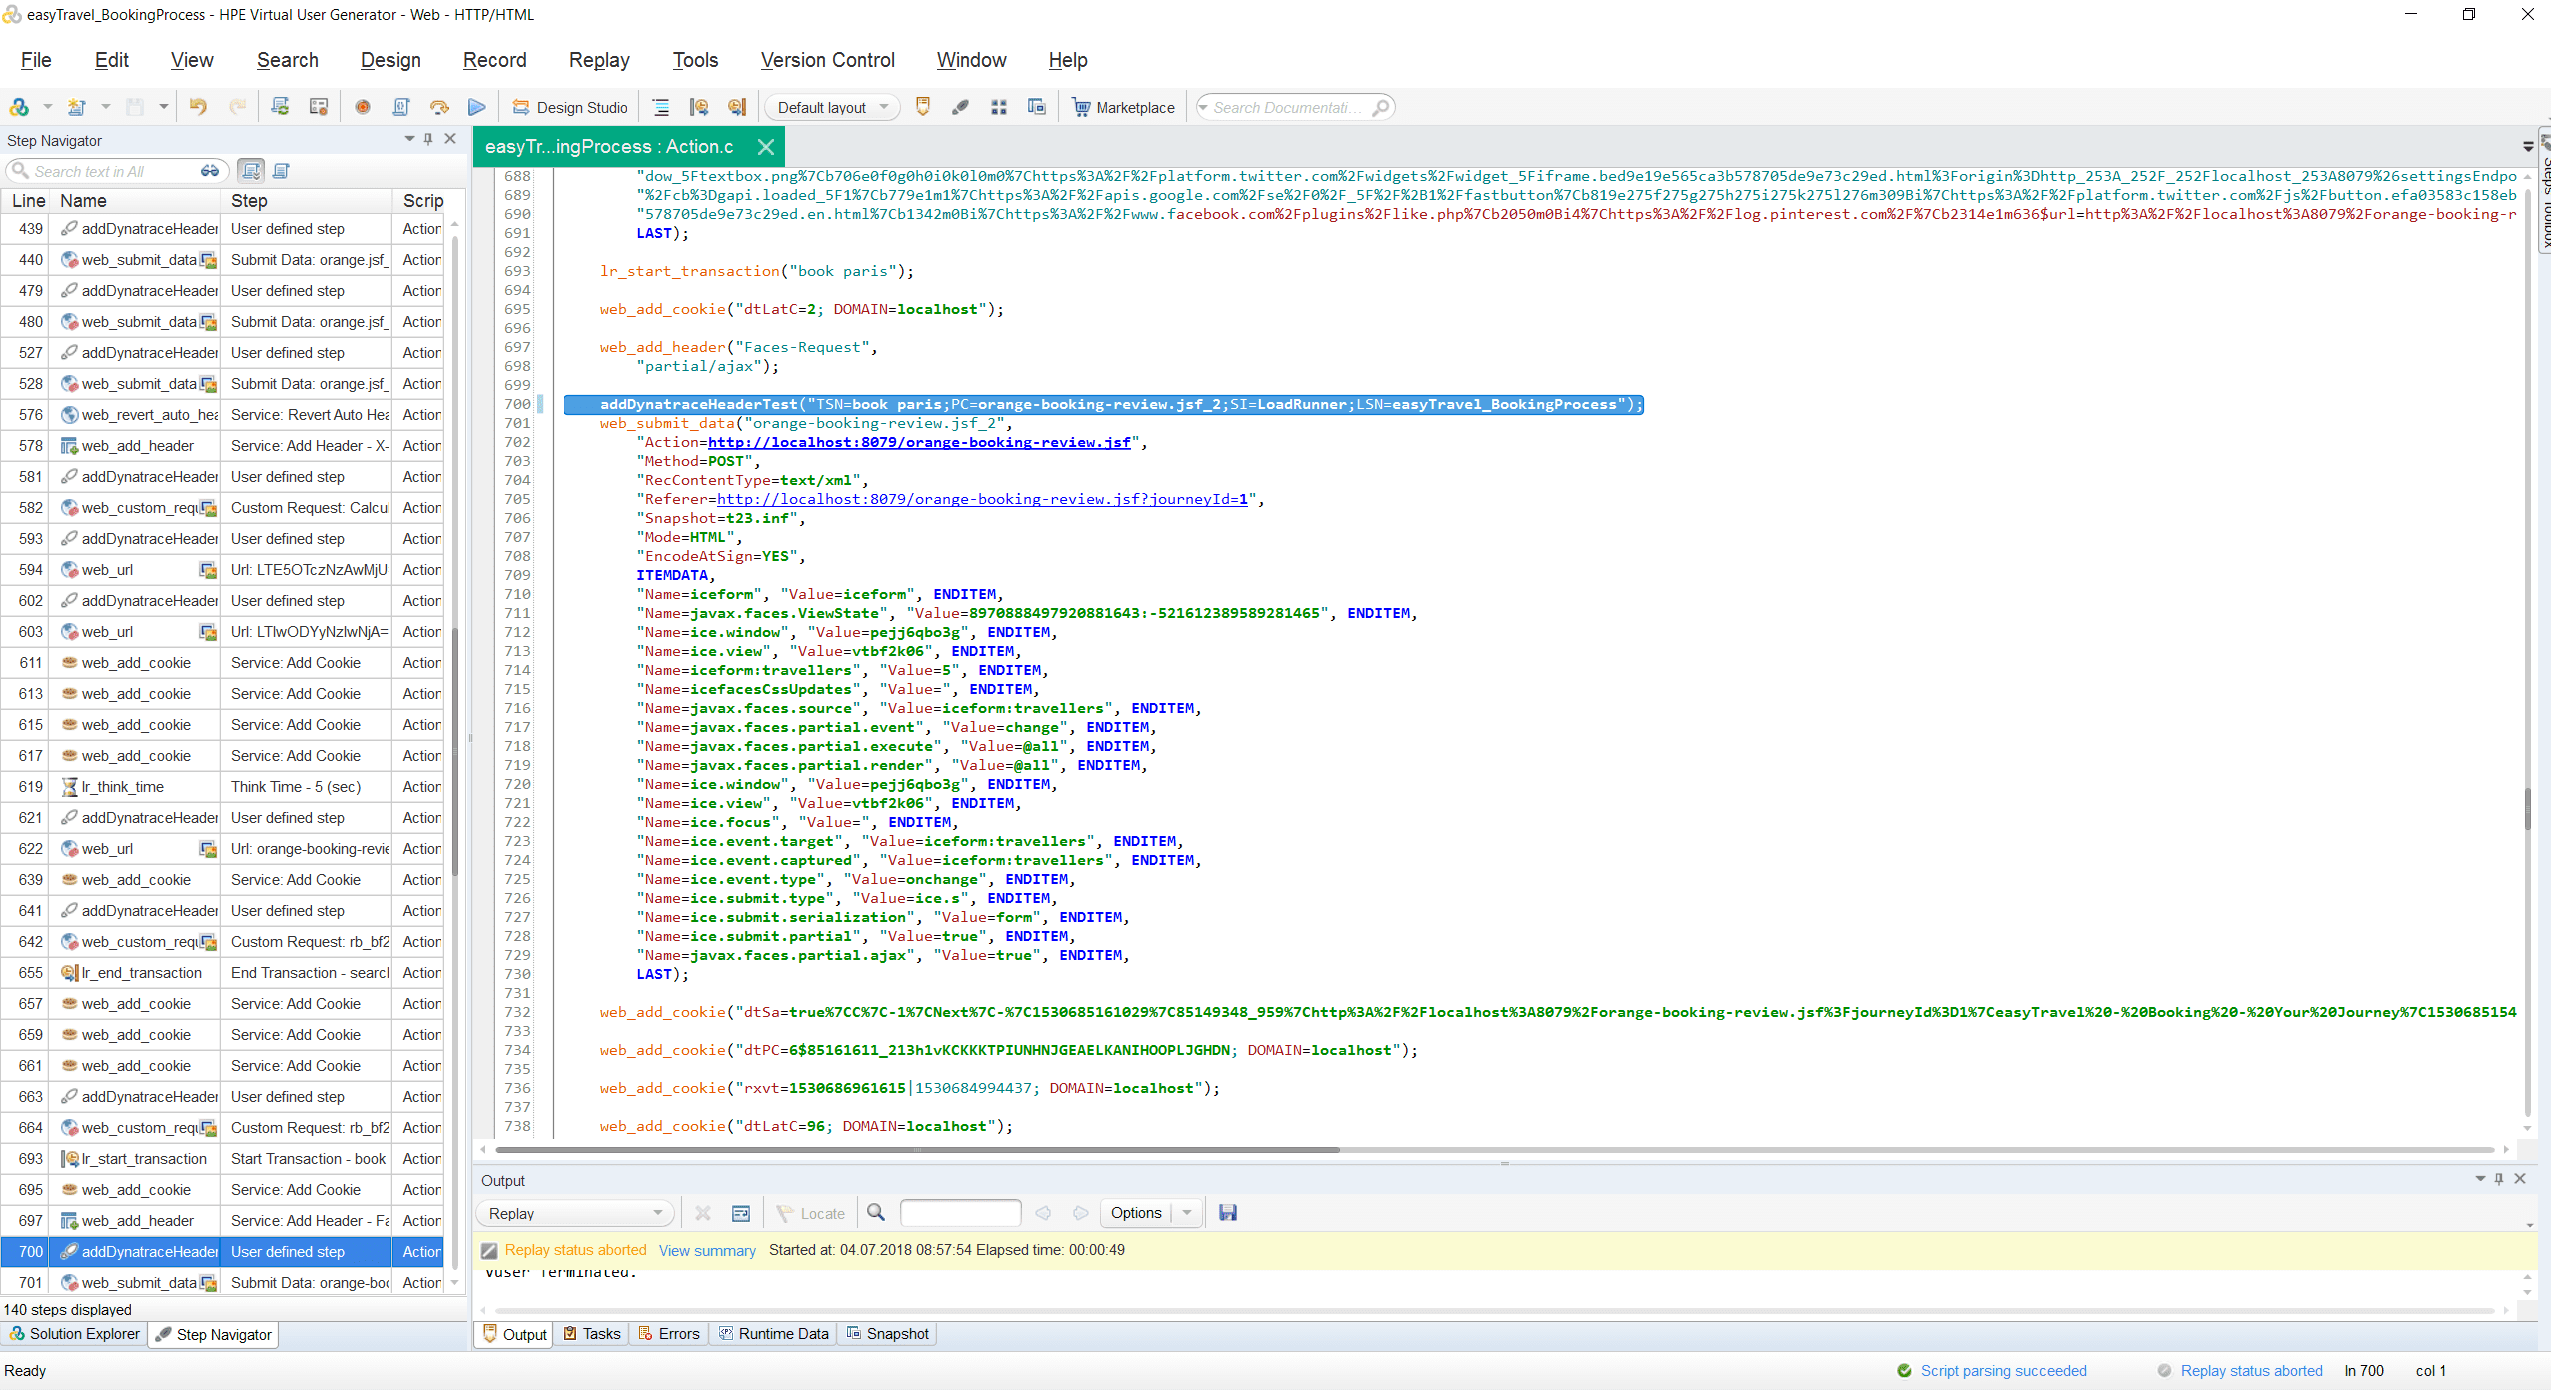2551x1390 pixels.
Task: Click the code editor horizontal scrollbar
Action: [916, 1150]
